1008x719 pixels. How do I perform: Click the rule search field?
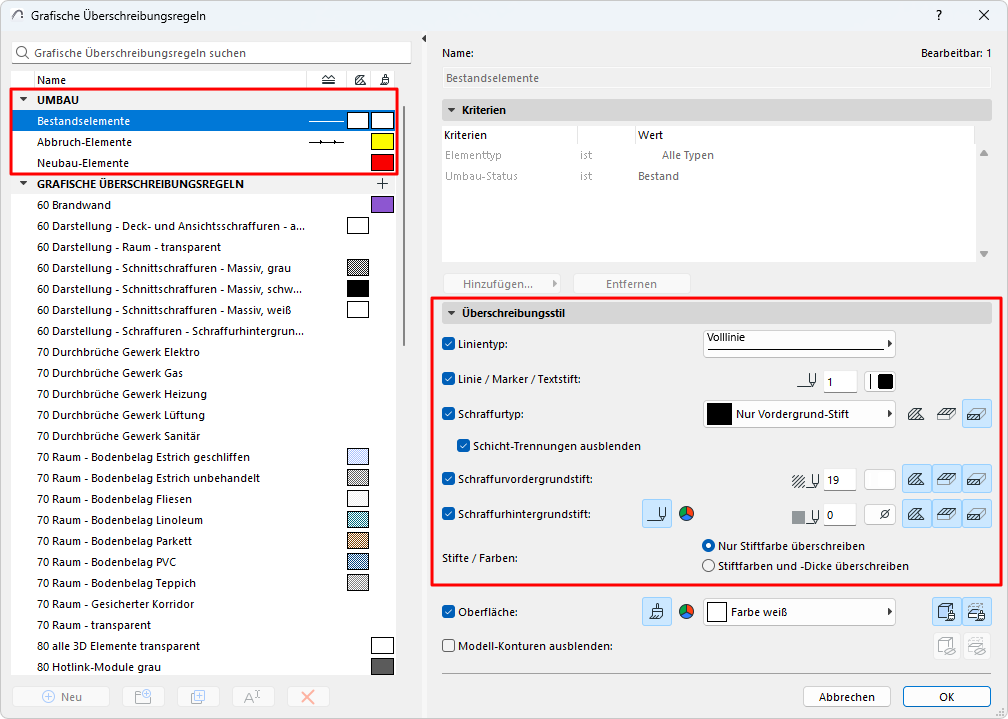coord(212,53)
